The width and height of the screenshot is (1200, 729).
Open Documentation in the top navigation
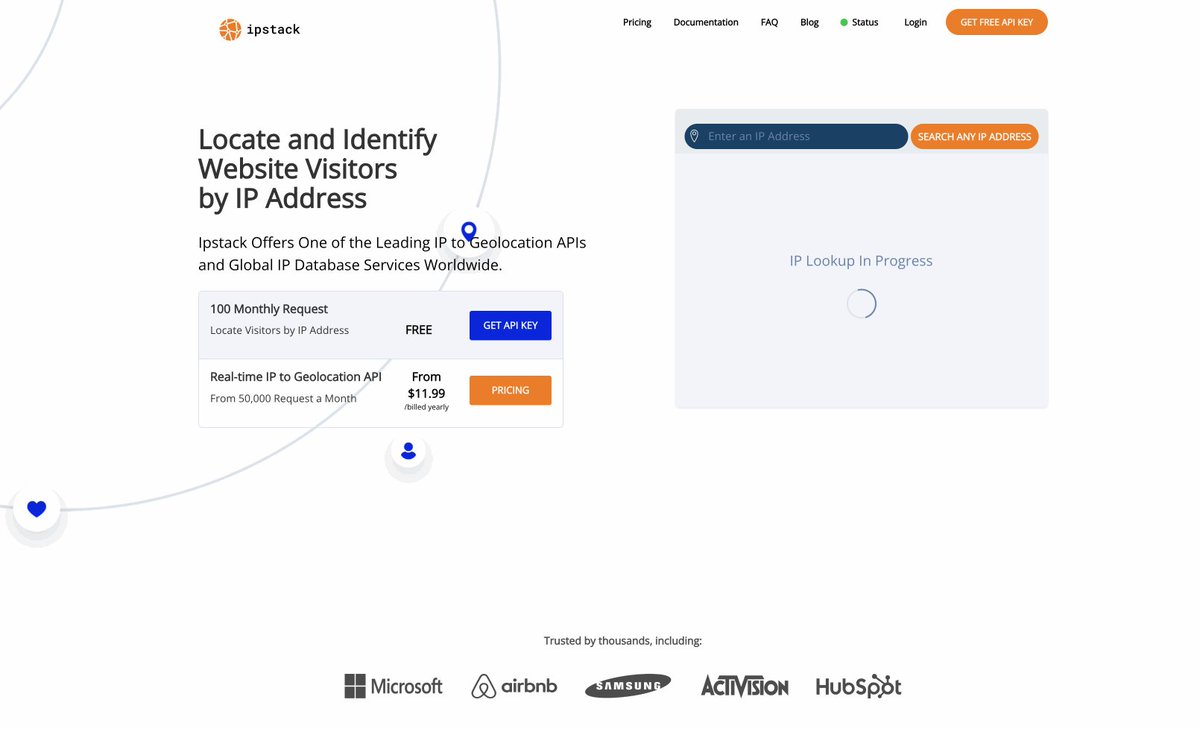706,22
